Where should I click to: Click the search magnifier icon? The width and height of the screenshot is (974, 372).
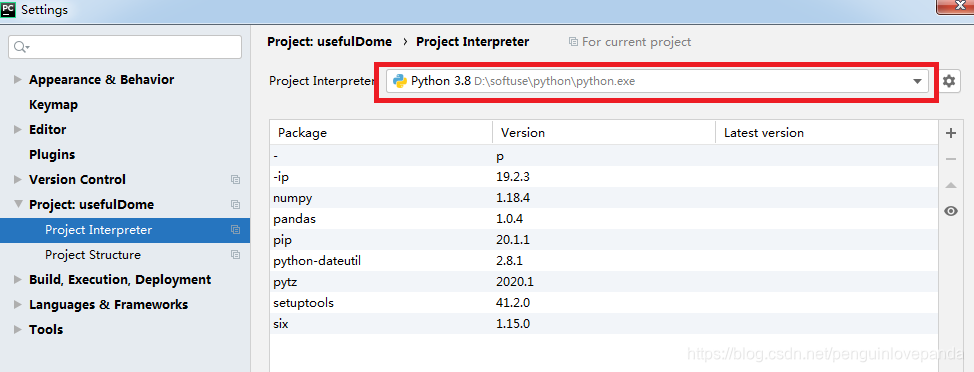[21, 47]
